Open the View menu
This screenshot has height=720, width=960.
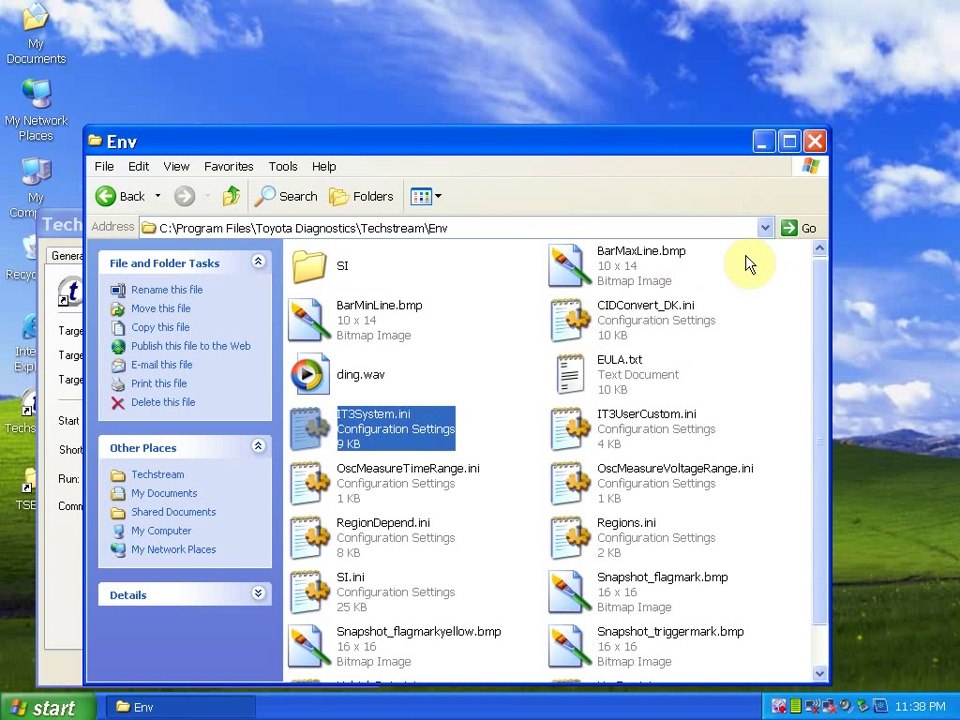tap(176, 167)
